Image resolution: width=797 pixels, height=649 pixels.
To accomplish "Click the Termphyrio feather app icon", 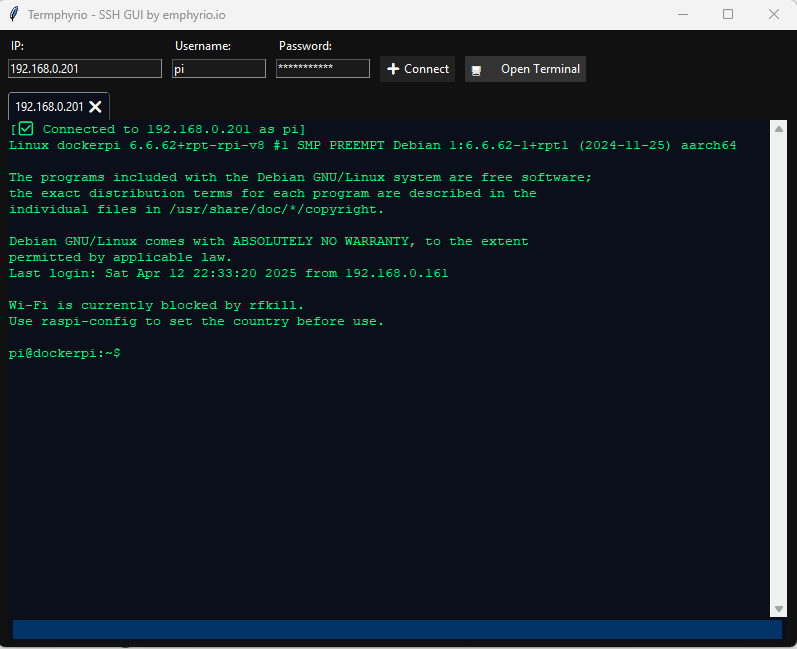I will (x=14, y=14).
